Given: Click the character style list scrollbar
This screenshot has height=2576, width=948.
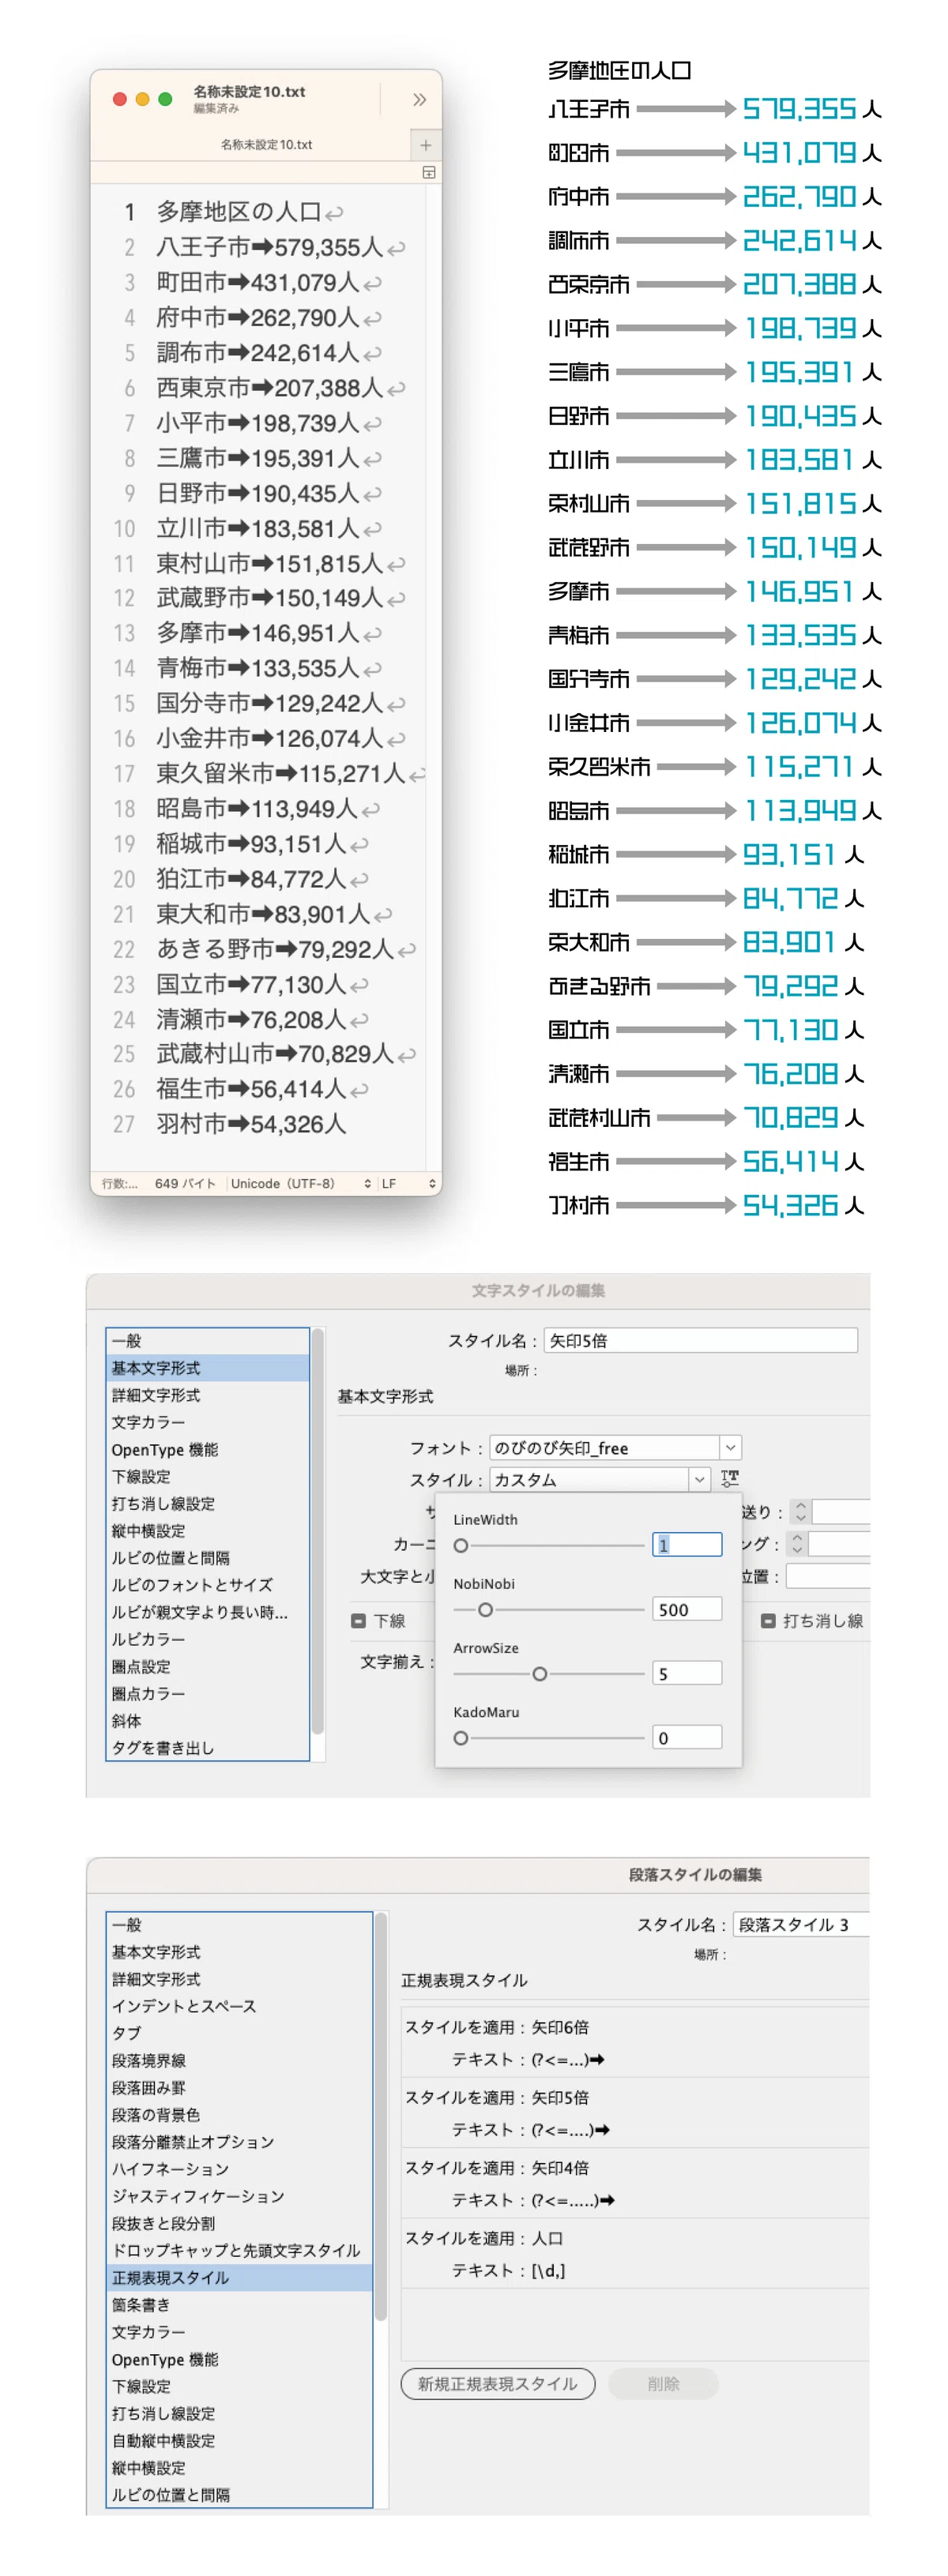Looking at the screenshot, I should (318, 1530).
